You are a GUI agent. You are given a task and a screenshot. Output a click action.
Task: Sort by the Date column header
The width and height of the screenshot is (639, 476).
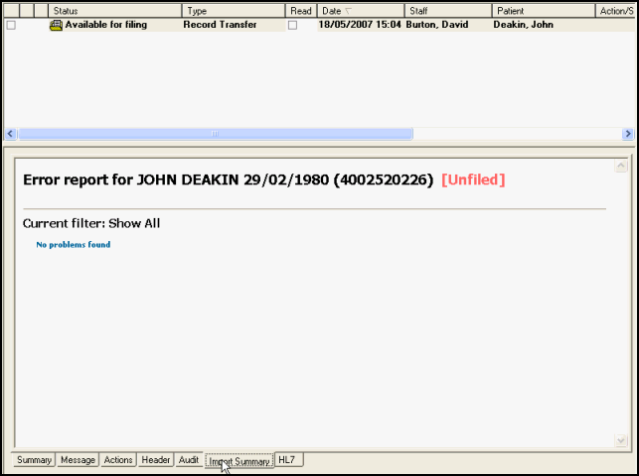click(x=360, y=10)
